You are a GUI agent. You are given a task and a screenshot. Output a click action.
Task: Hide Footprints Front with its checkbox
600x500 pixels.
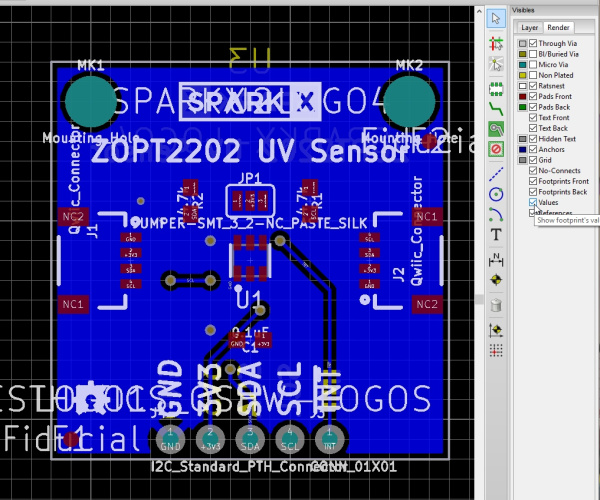pyautogui.click(x=533, y=181)
